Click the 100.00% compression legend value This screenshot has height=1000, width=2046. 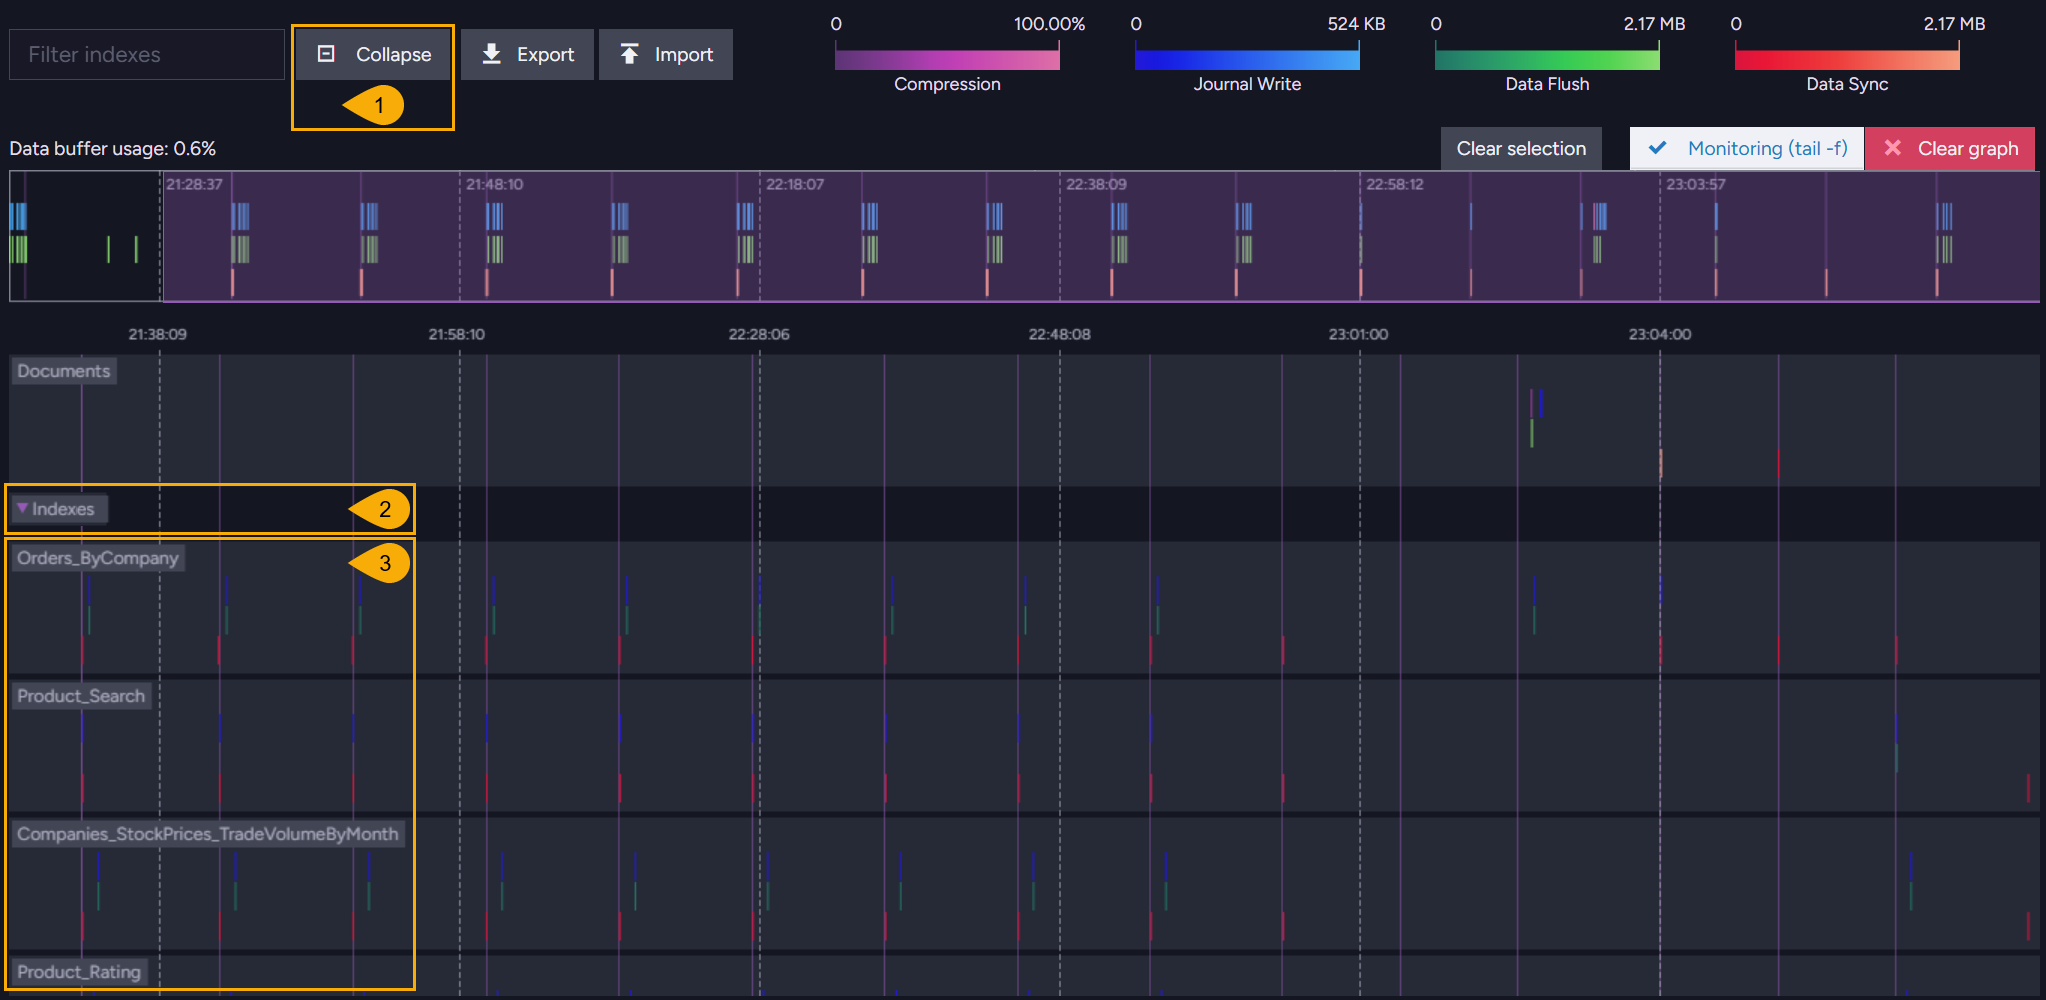tap(1049, 24)
